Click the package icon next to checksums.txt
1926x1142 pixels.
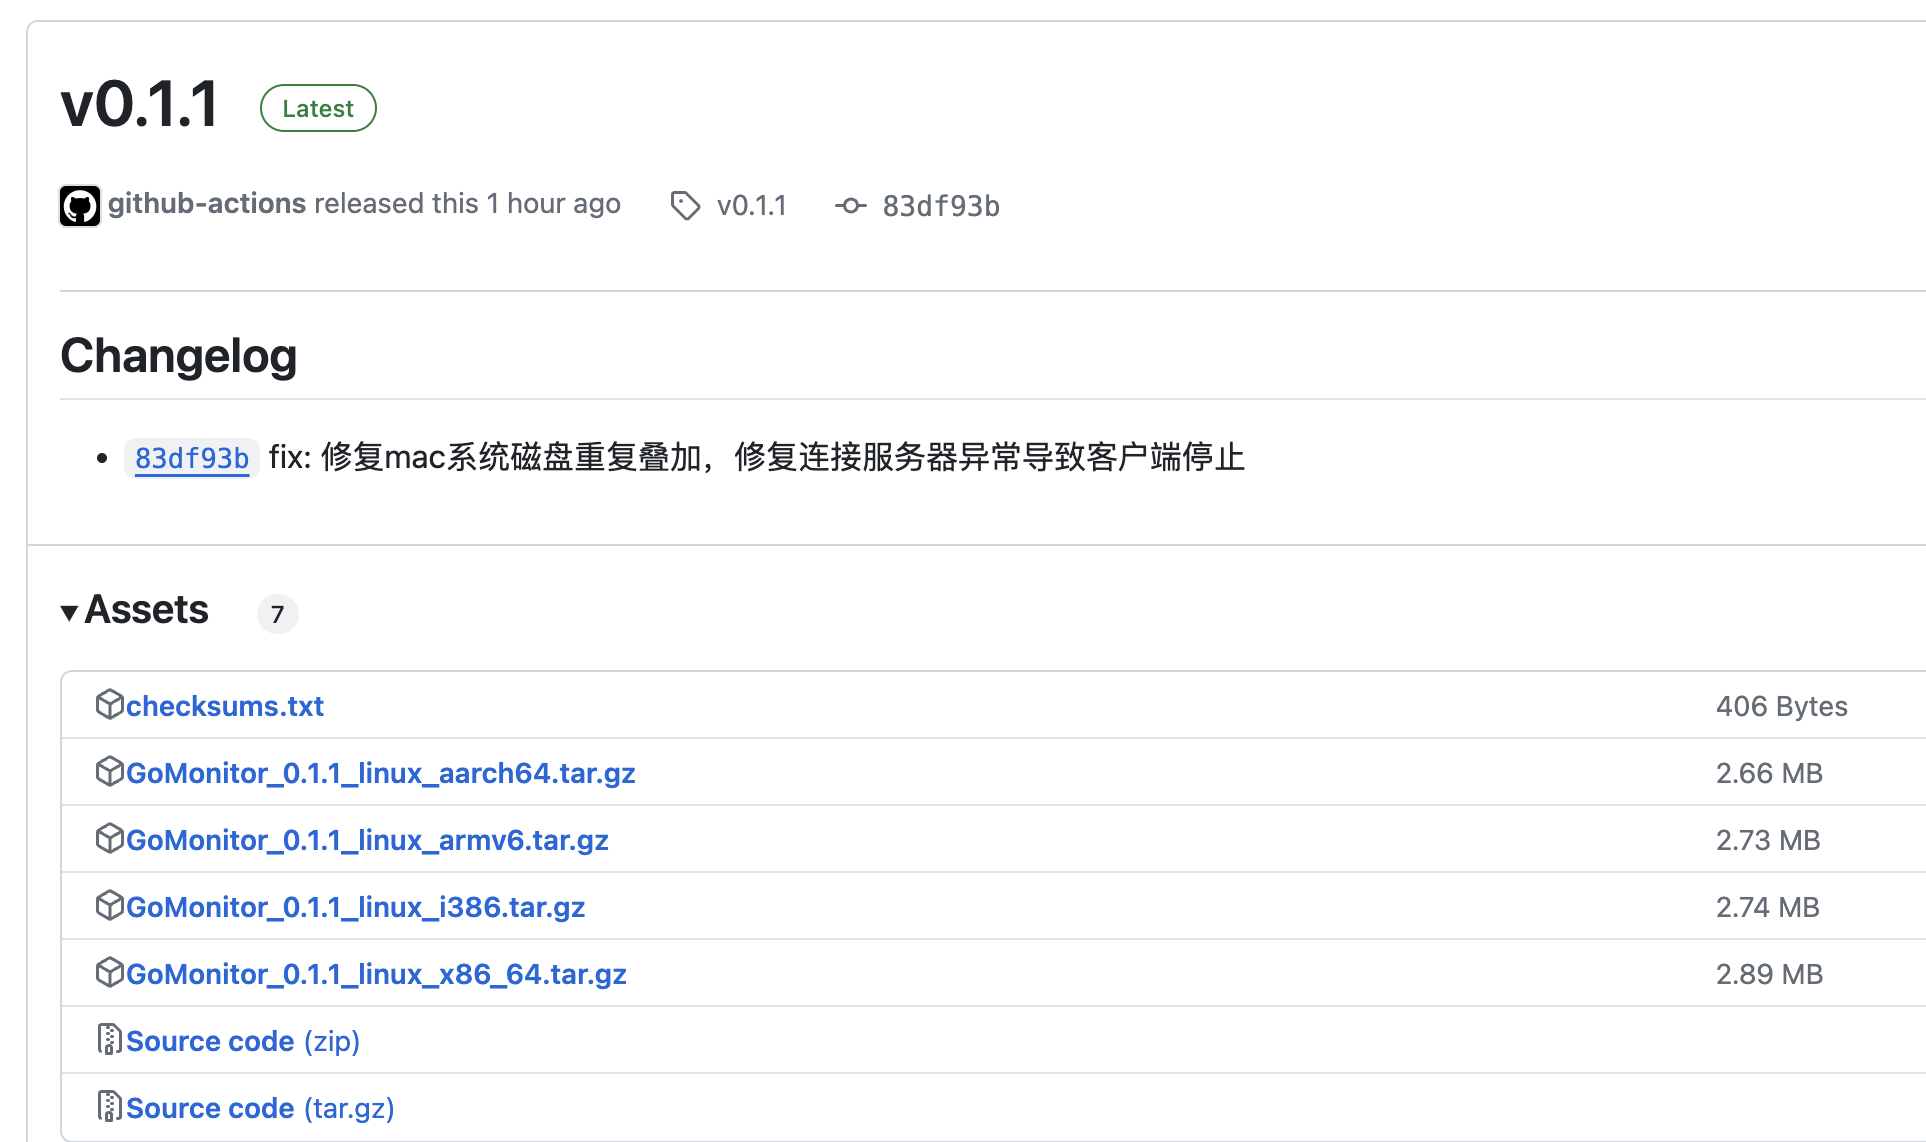pyautogui.click(x=109, y=705)
